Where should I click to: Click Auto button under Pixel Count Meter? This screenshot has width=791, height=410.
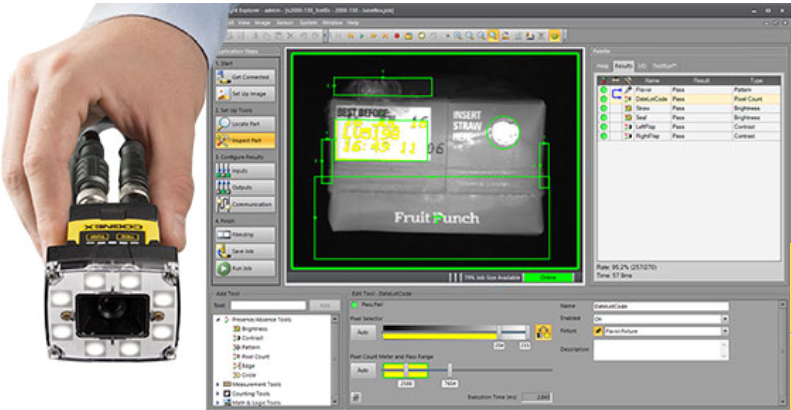(363, 370)
